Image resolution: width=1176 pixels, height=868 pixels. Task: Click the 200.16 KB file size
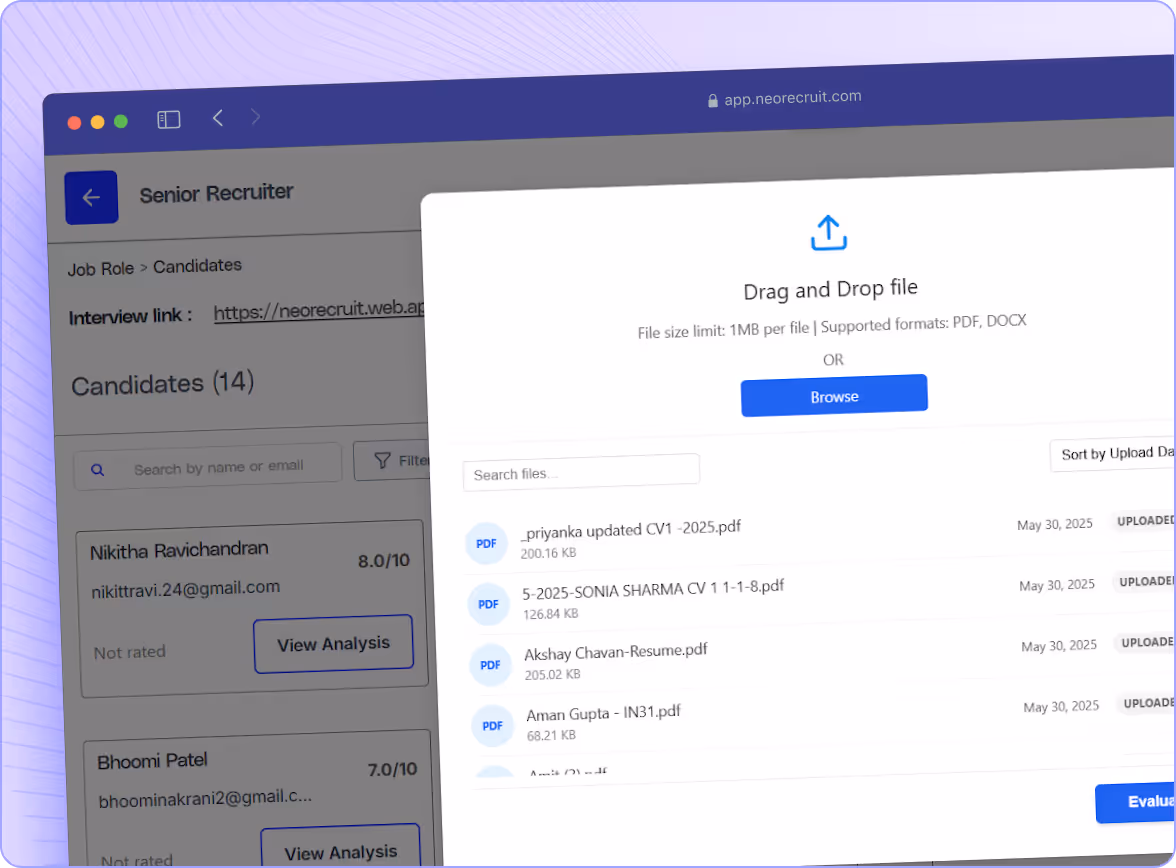(548, 553)
